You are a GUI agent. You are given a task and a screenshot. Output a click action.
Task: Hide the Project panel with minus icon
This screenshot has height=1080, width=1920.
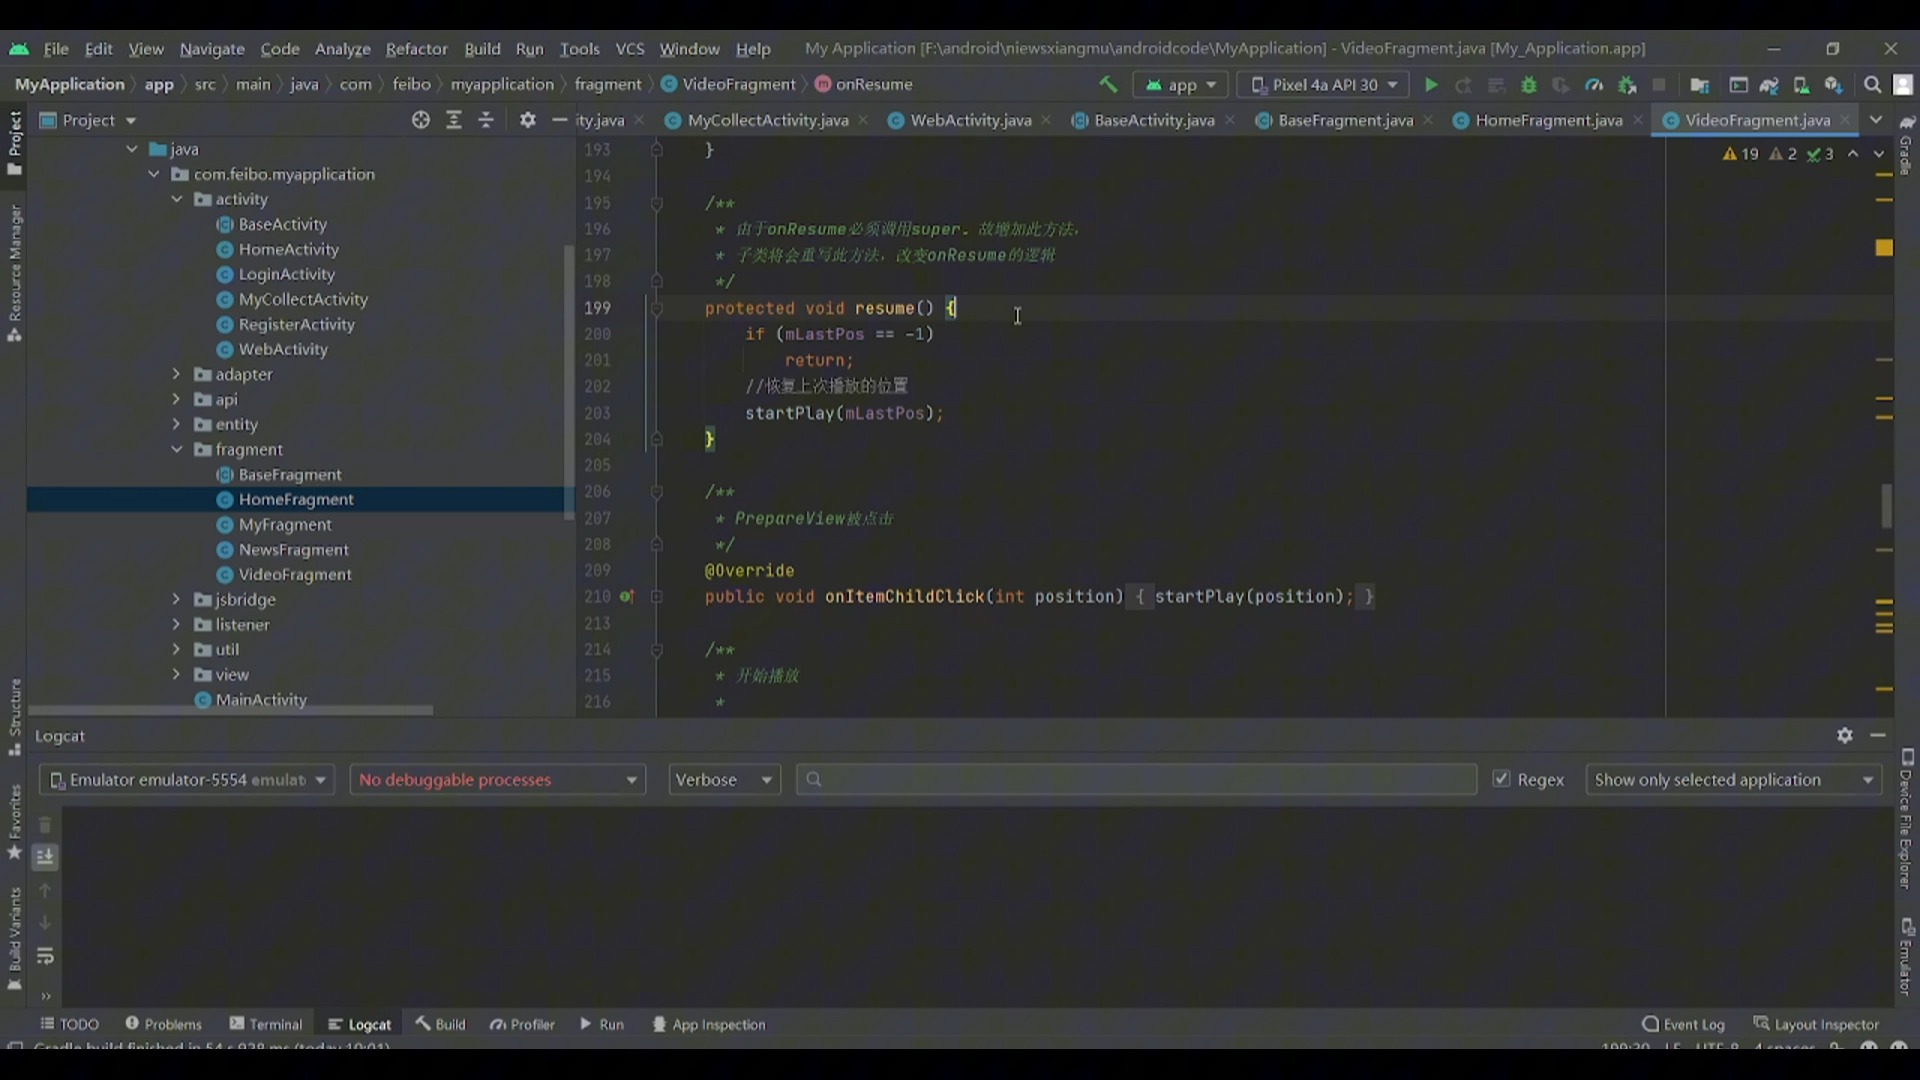pos(560,120)
